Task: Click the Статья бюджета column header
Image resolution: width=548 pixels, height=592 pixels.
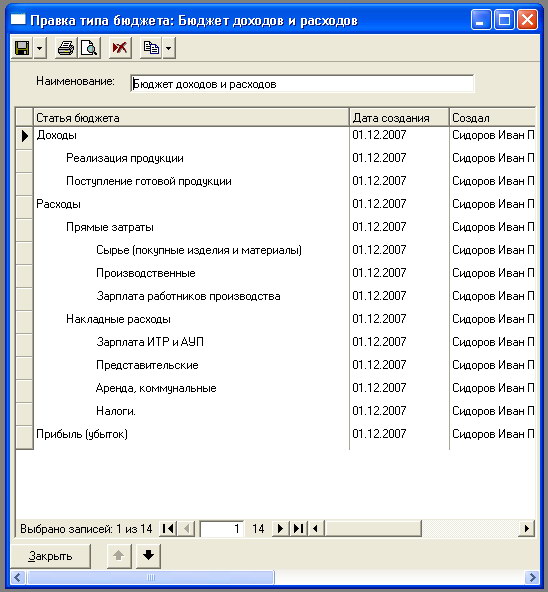Action: coord(191,118)
